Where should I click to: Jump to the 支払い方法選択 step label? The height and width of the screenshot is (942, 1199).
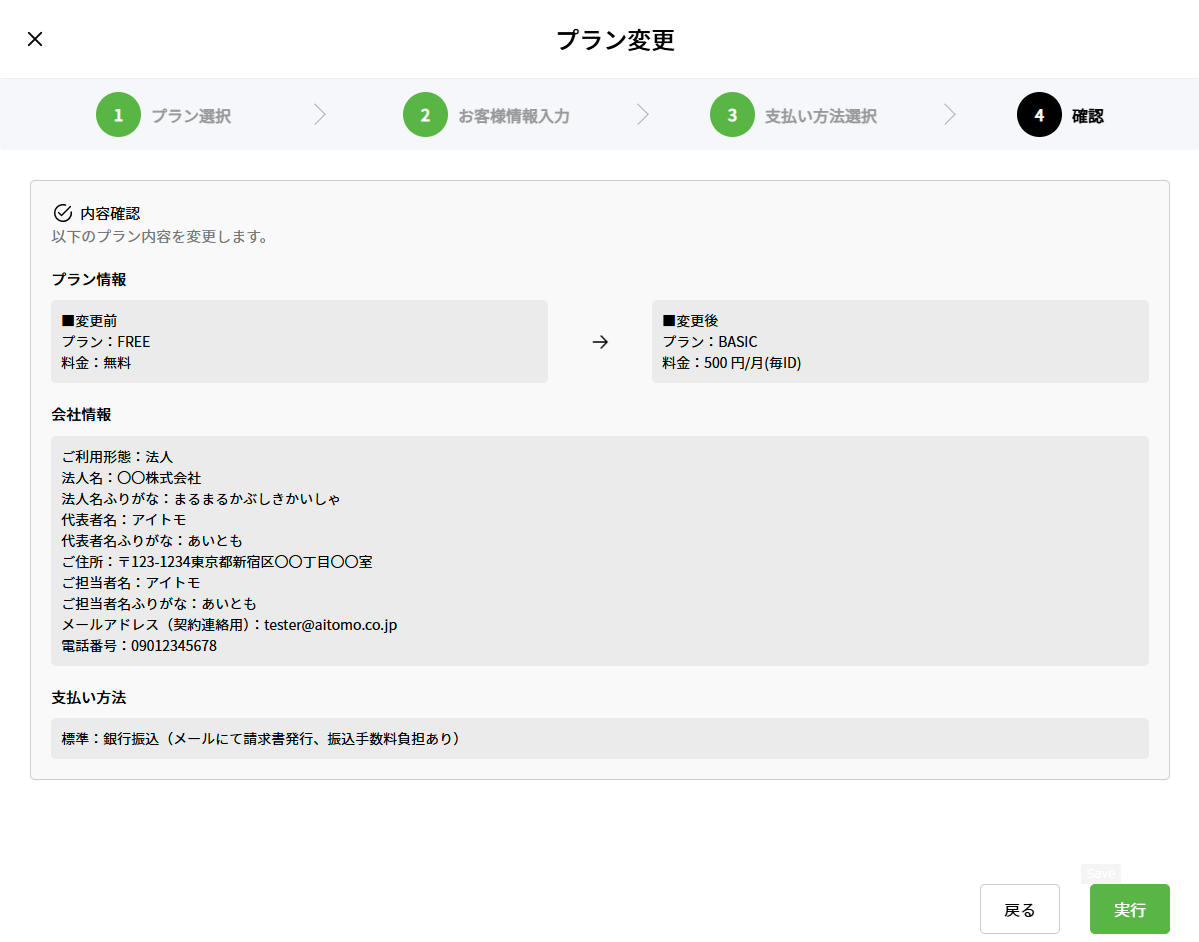[x=821, y=116]
